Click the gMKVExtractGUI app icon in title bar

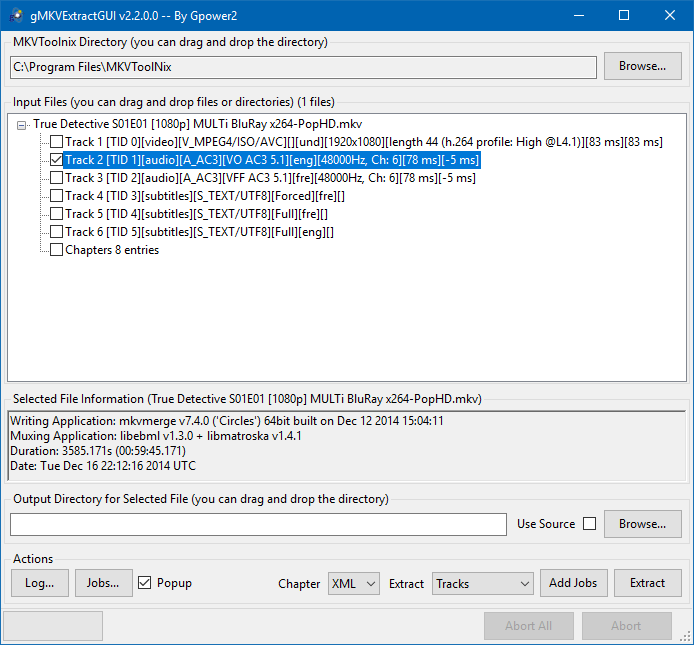pyautogui.click(x=16, y=15)
